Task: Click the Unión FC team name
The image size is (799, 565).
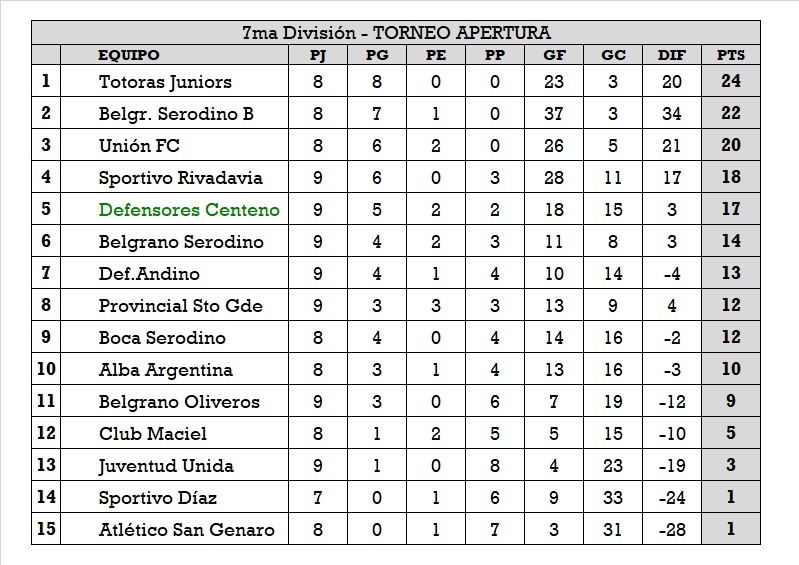Action: (x=139, y=146)
